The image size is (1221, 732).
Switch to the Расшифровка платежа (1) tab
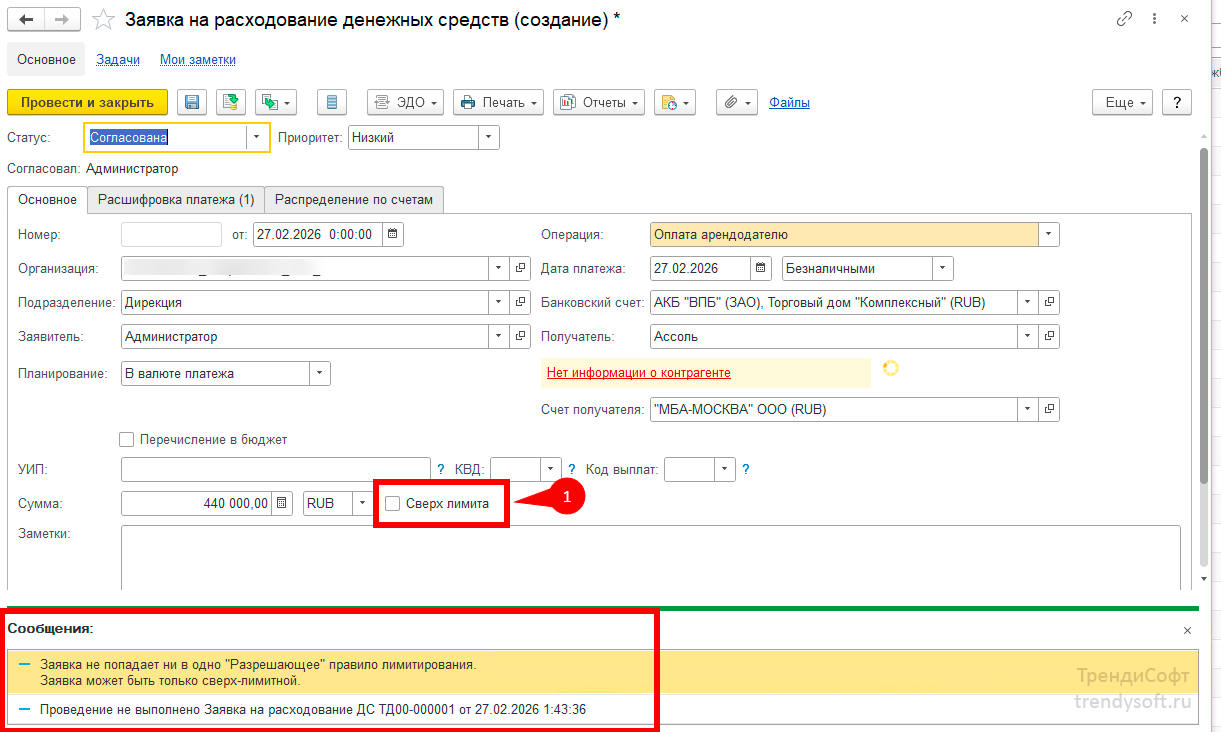pyautogui.click(x=176, y=199)
